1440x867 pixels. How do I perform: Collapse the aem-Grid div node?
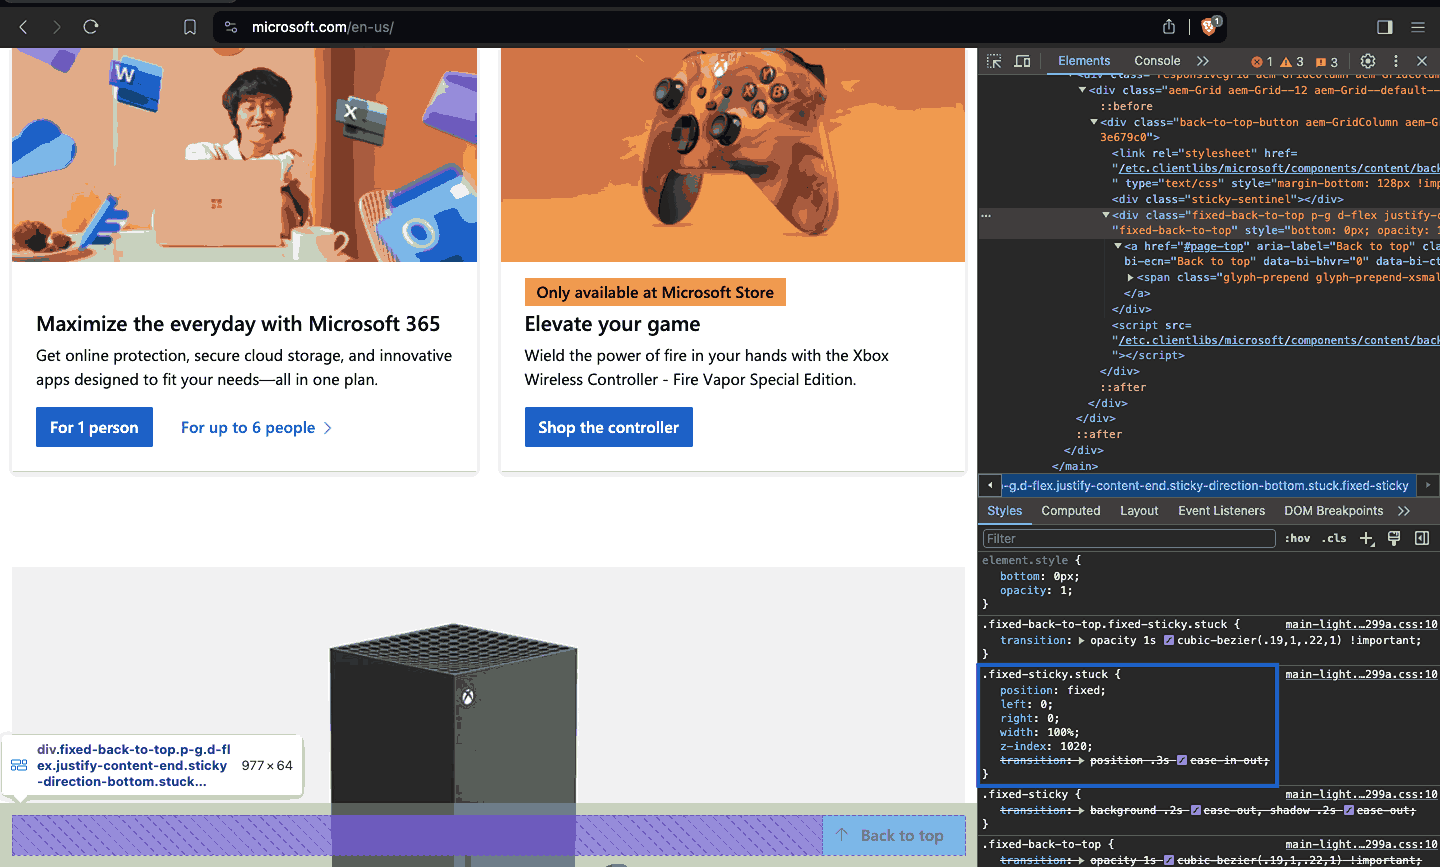[1082, 90]
